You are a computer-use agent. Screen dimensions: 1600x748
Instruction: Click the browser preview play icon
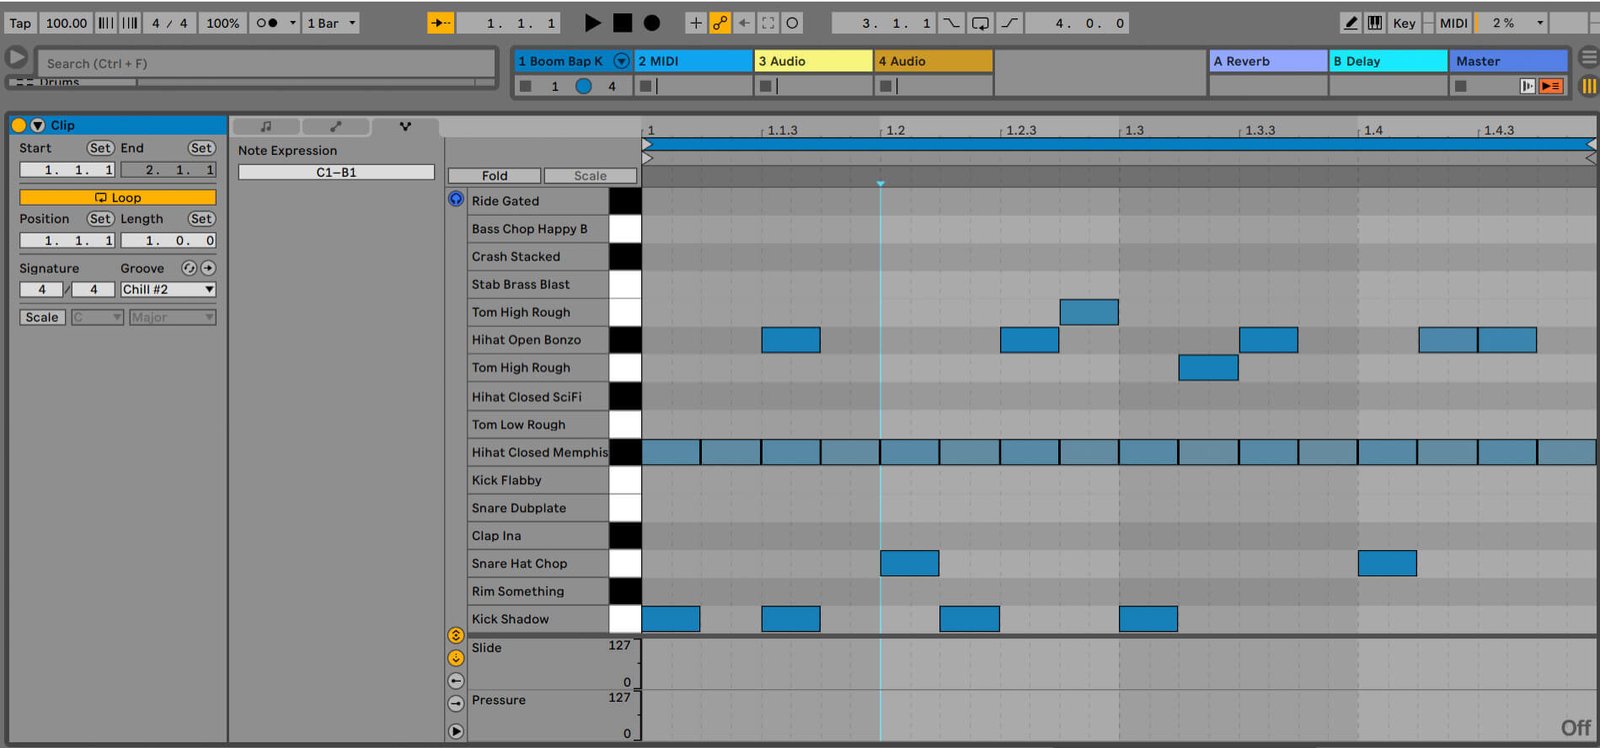(17, 57)
